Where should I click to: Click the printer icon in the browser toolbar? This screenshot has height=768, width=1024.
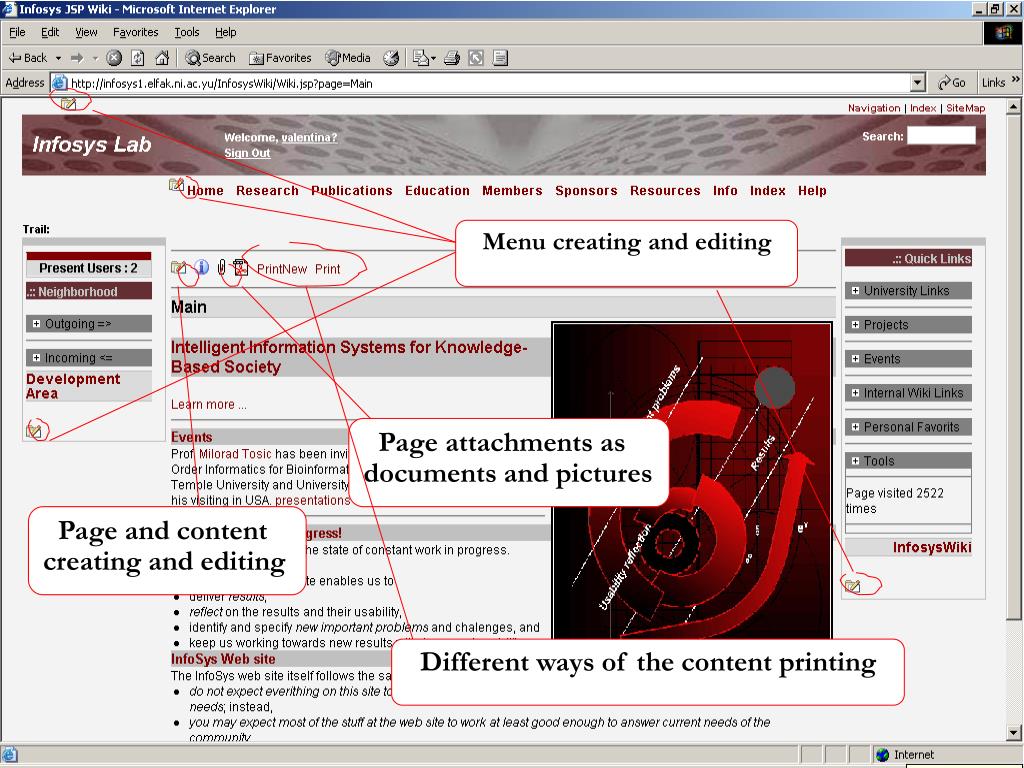[452, 58]
